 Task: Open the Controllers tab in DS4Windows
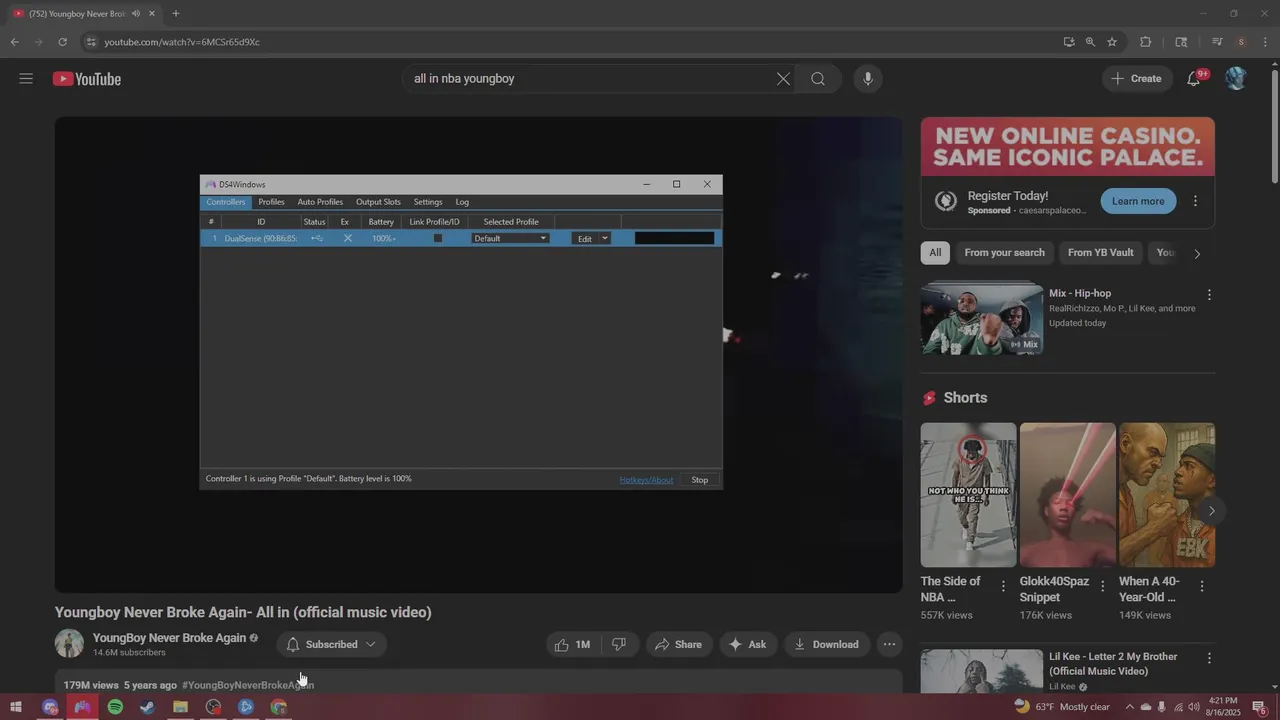226,202
